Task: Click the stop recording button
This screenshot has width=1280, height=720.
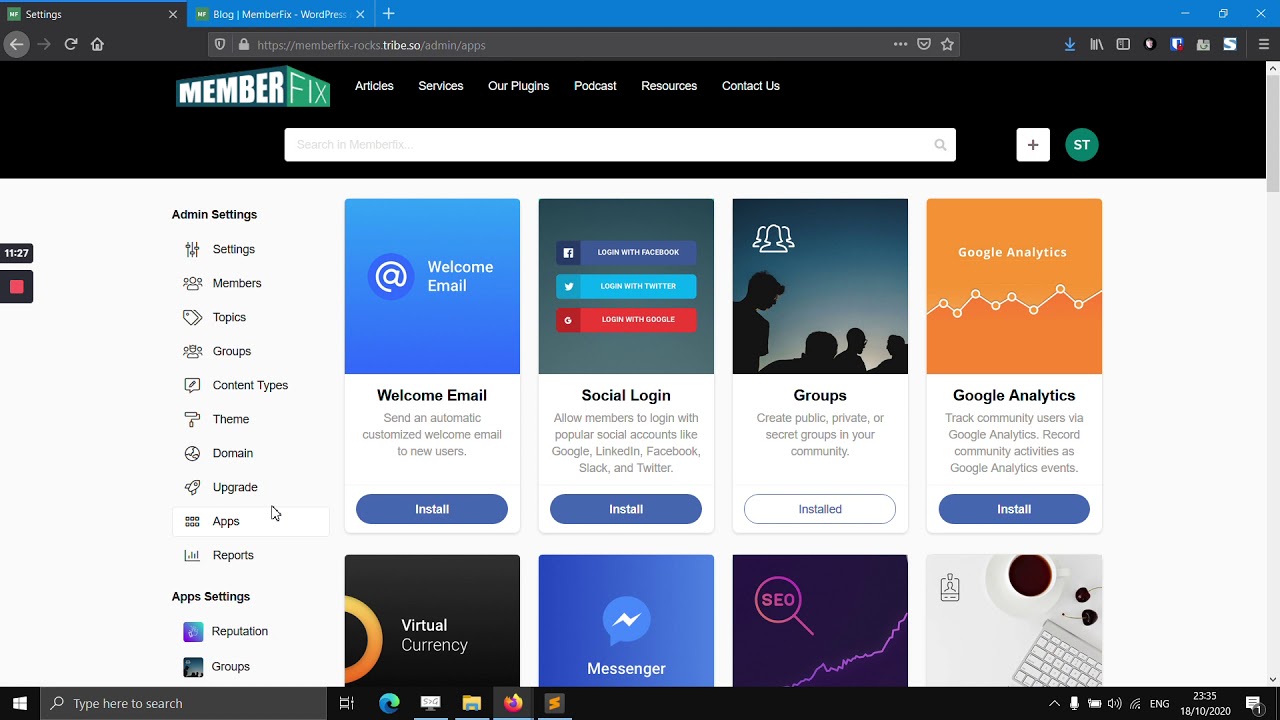Action: (16, 287)
